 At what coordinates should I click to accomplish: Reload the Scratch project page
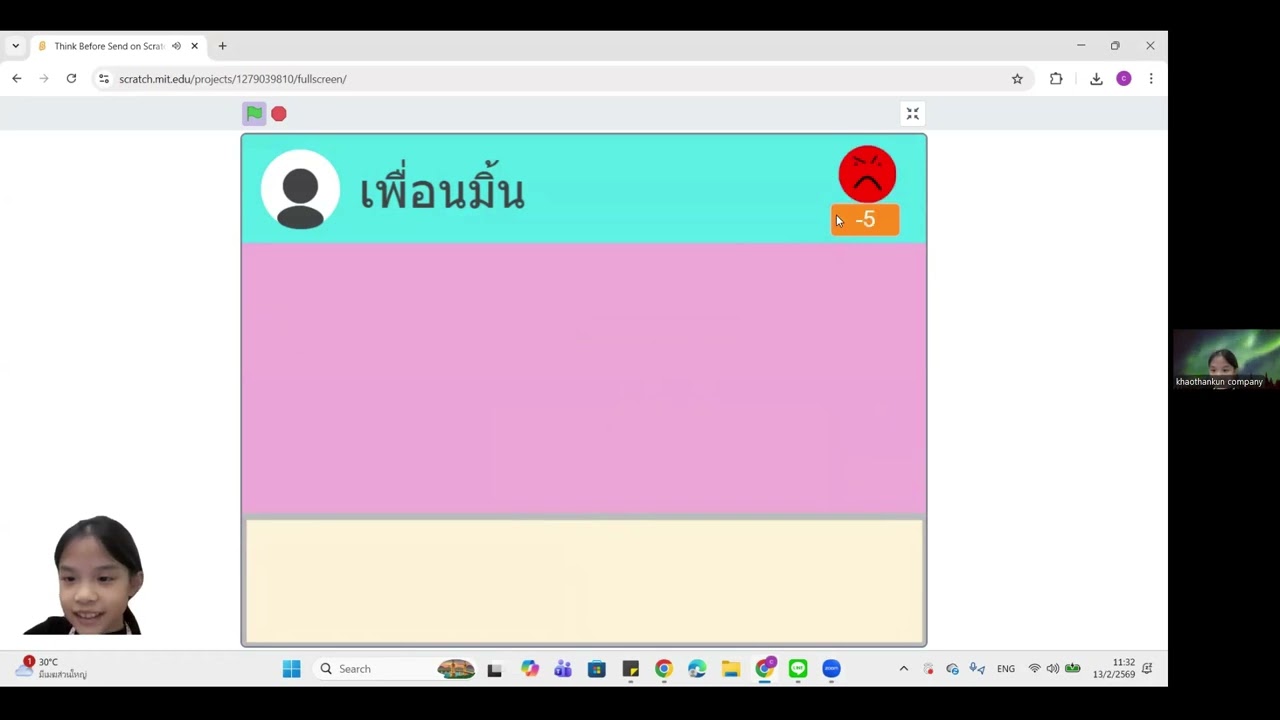71,79
